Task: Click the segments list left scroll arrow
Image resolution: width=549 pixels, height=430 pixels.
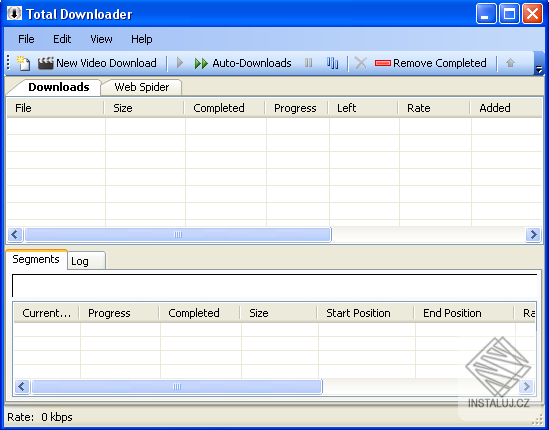Action: (22, 387)
